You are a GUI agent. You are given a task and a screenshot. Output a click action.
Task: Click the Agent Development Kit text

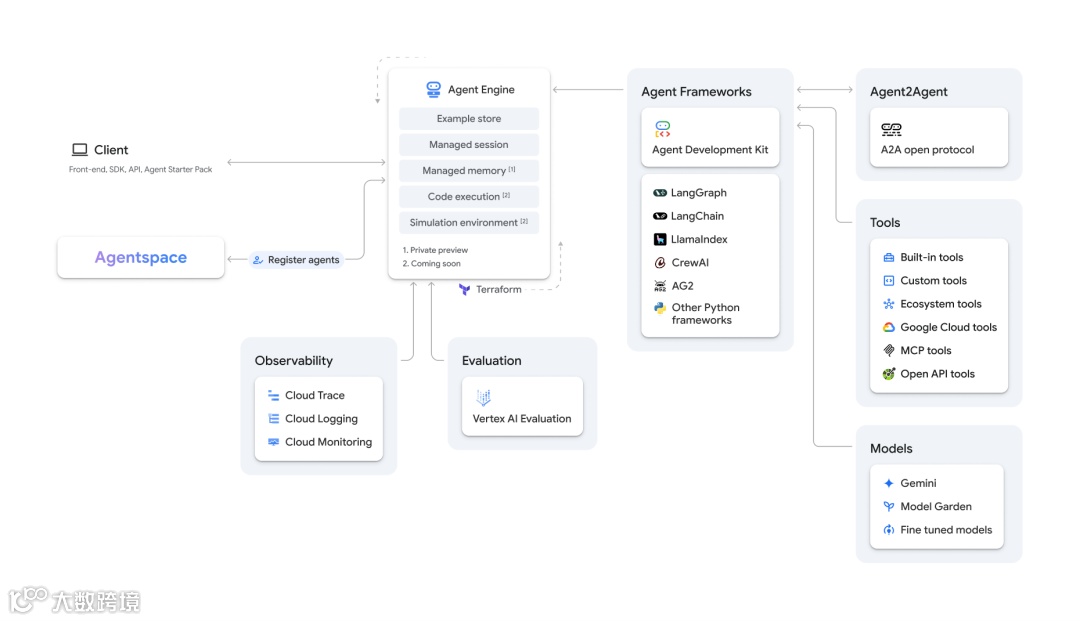click(710, 149)
